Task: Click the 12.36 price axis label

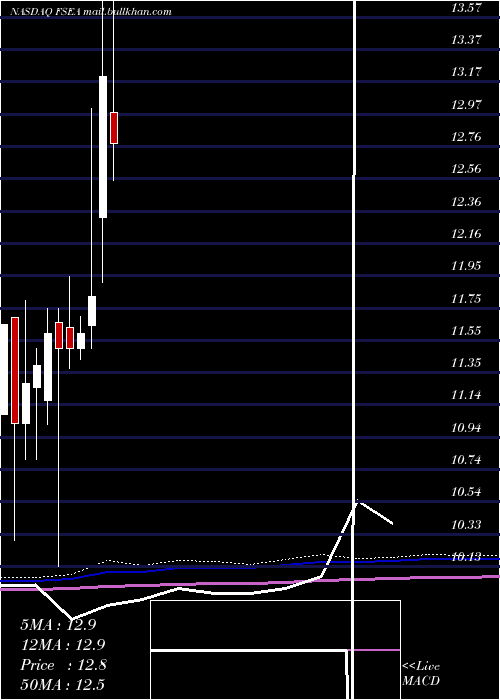Action: click(466, 201)
